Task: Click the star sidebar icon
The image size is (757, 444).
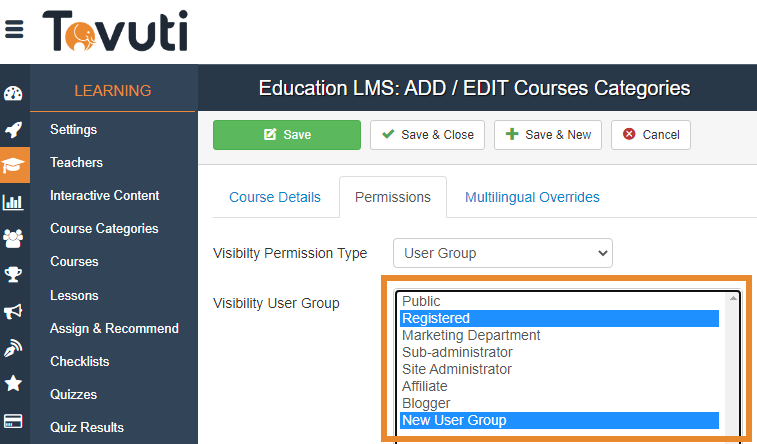Action: pos(14,383)
